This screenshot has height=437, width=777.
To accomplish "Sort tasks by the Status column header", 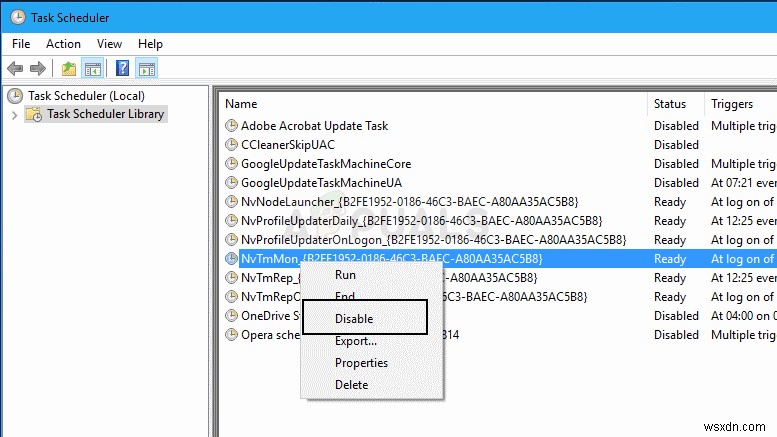I will point(670,104).
